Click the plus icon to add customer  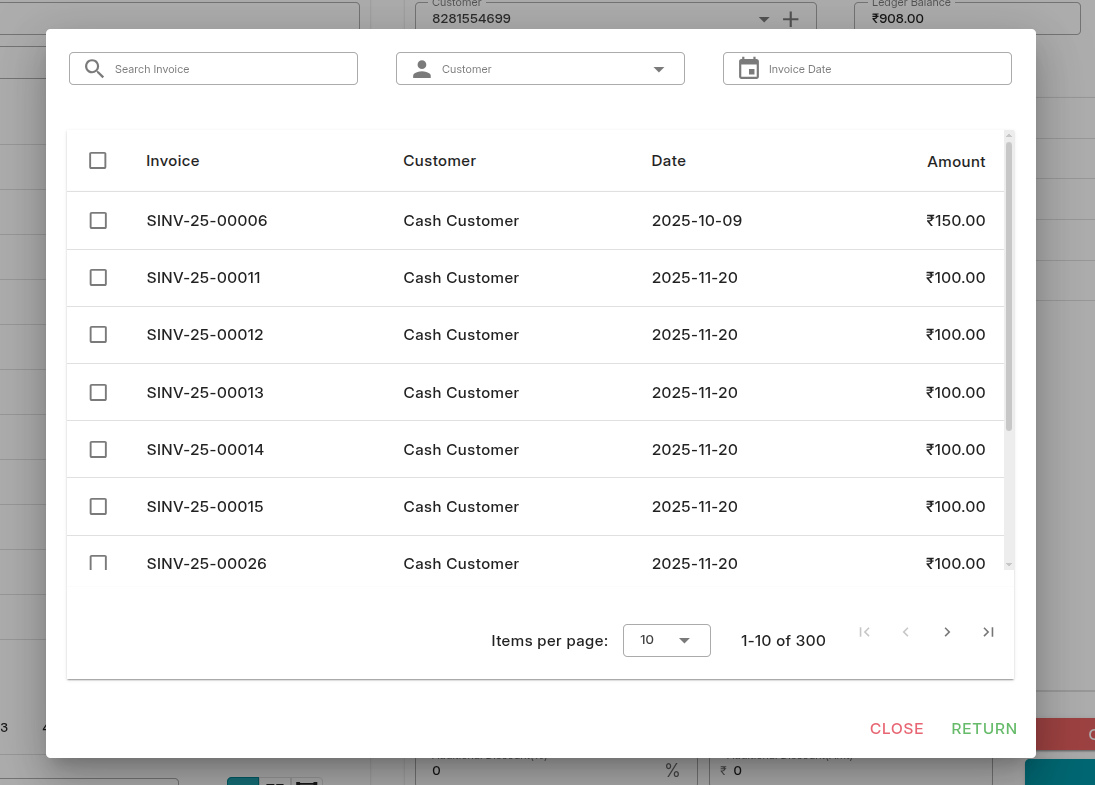pos(791,19)
